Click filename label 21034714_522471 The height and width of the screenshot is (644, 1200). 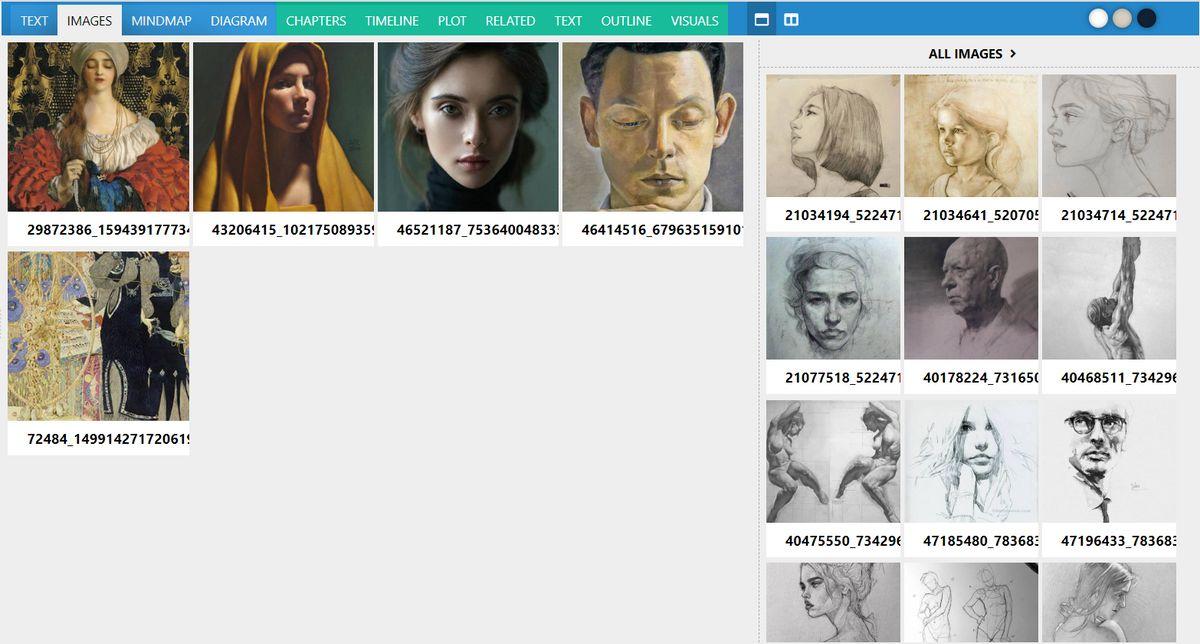(x=1118, y=214)
